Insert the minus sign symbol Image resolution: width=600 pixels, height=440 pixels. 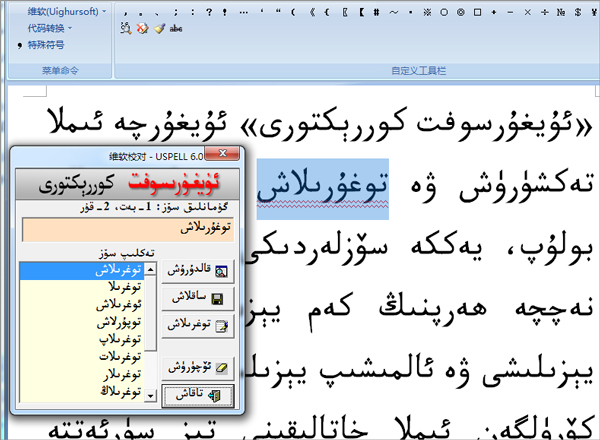(x=510, y=13)
